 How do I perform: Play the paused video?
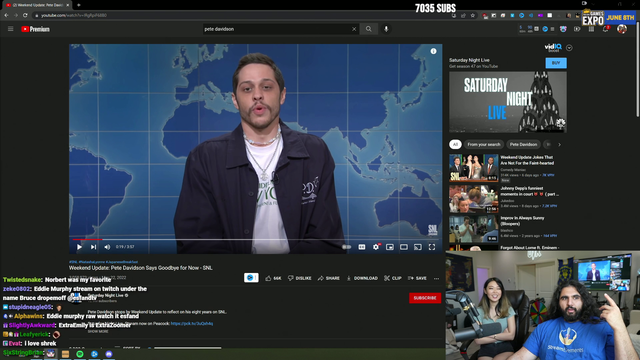(x=79, y=247)
